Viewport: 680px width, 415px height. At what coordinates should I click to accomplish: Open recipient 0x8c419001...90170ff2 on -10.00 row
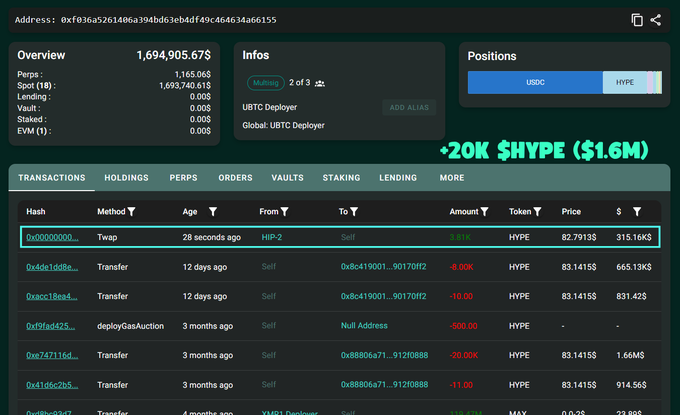[383, 296]
